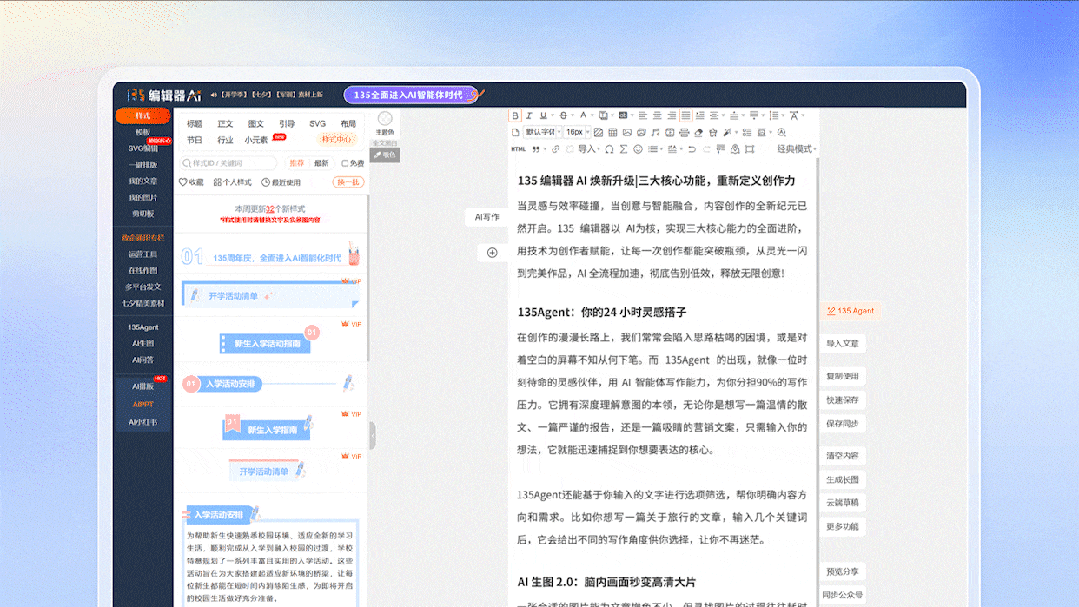1079x607 pixels.
Task: Click the 换一批 refresh styles button
Action: click(349, 181)
